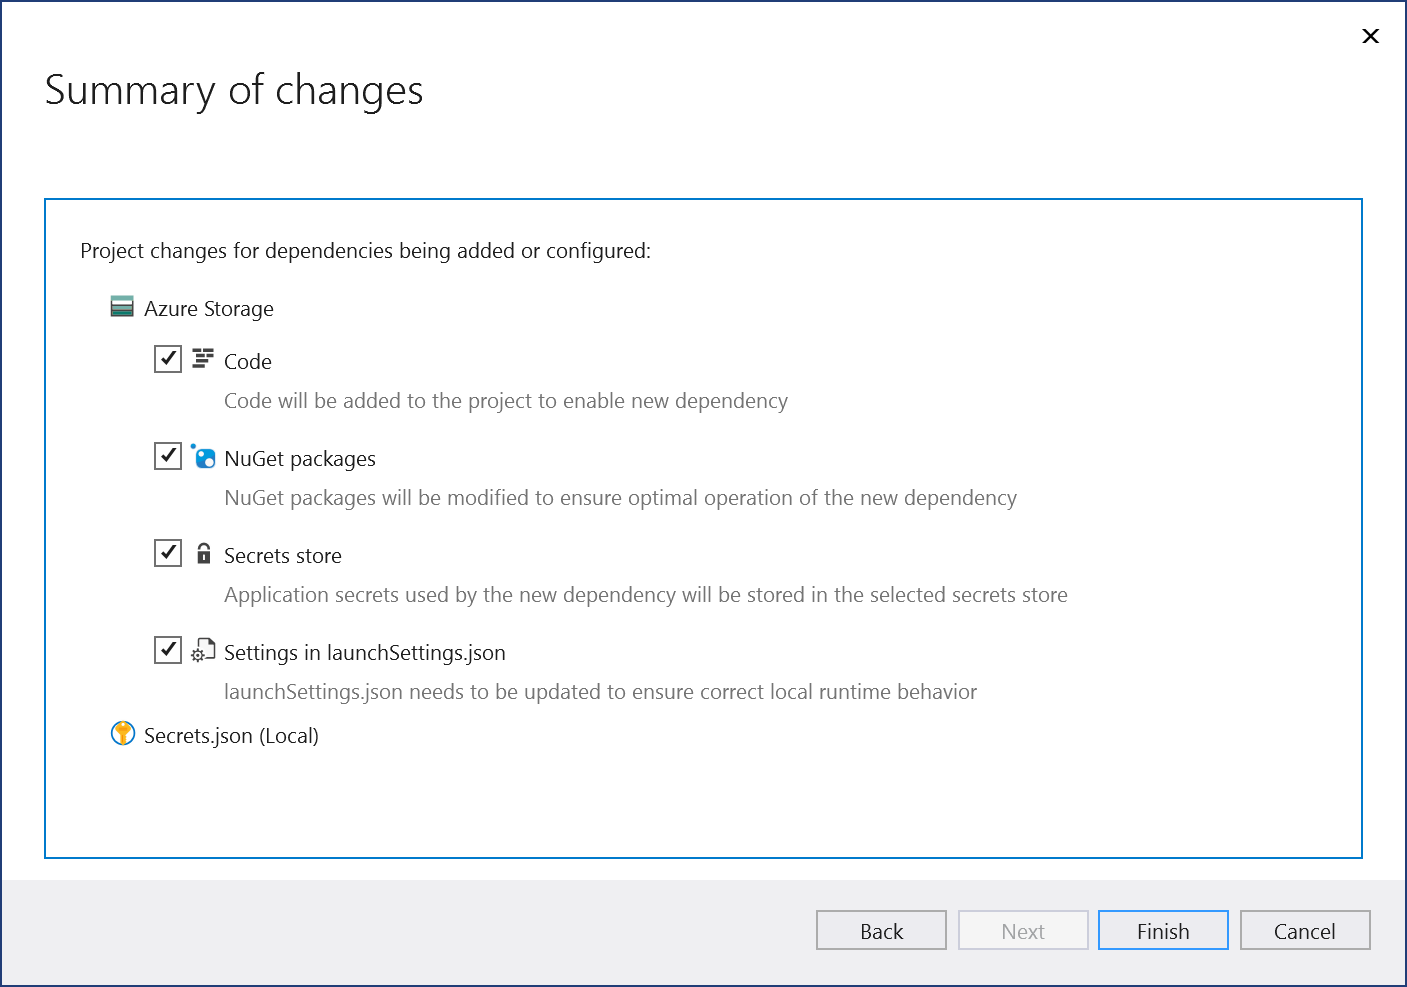Select the Secrets.json (Local) item label
Viewport: 1407px width, 987px height.
(x=231, y=736)
